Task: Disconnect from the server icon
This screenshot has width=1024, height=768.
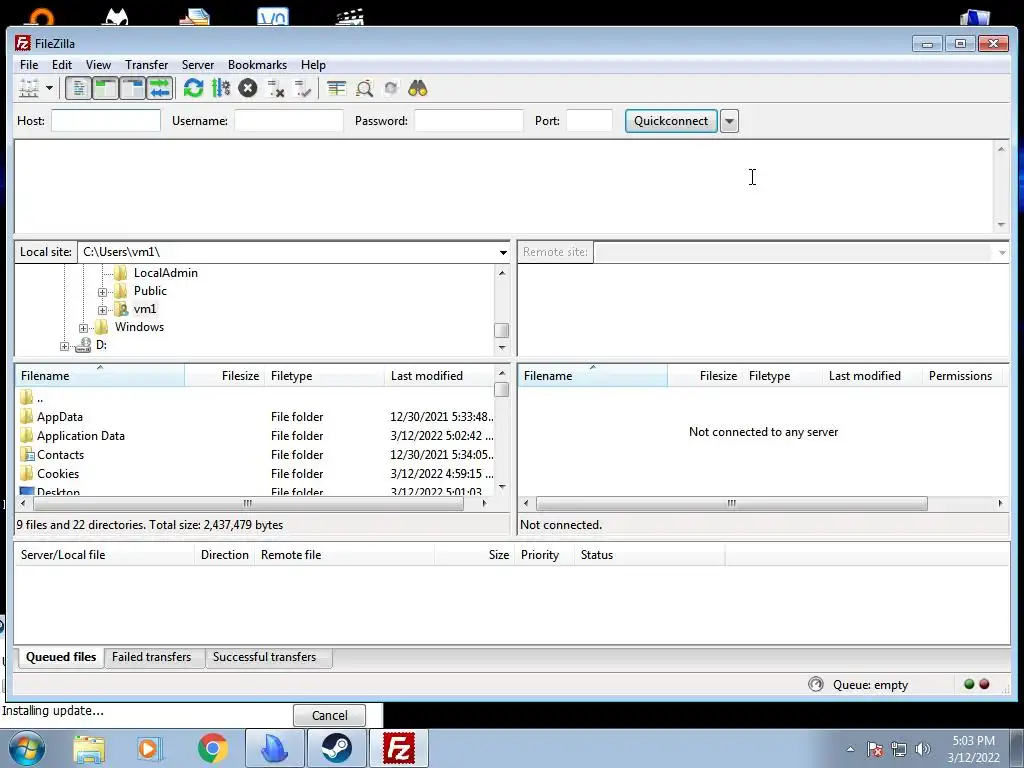Action: [276, 88]
